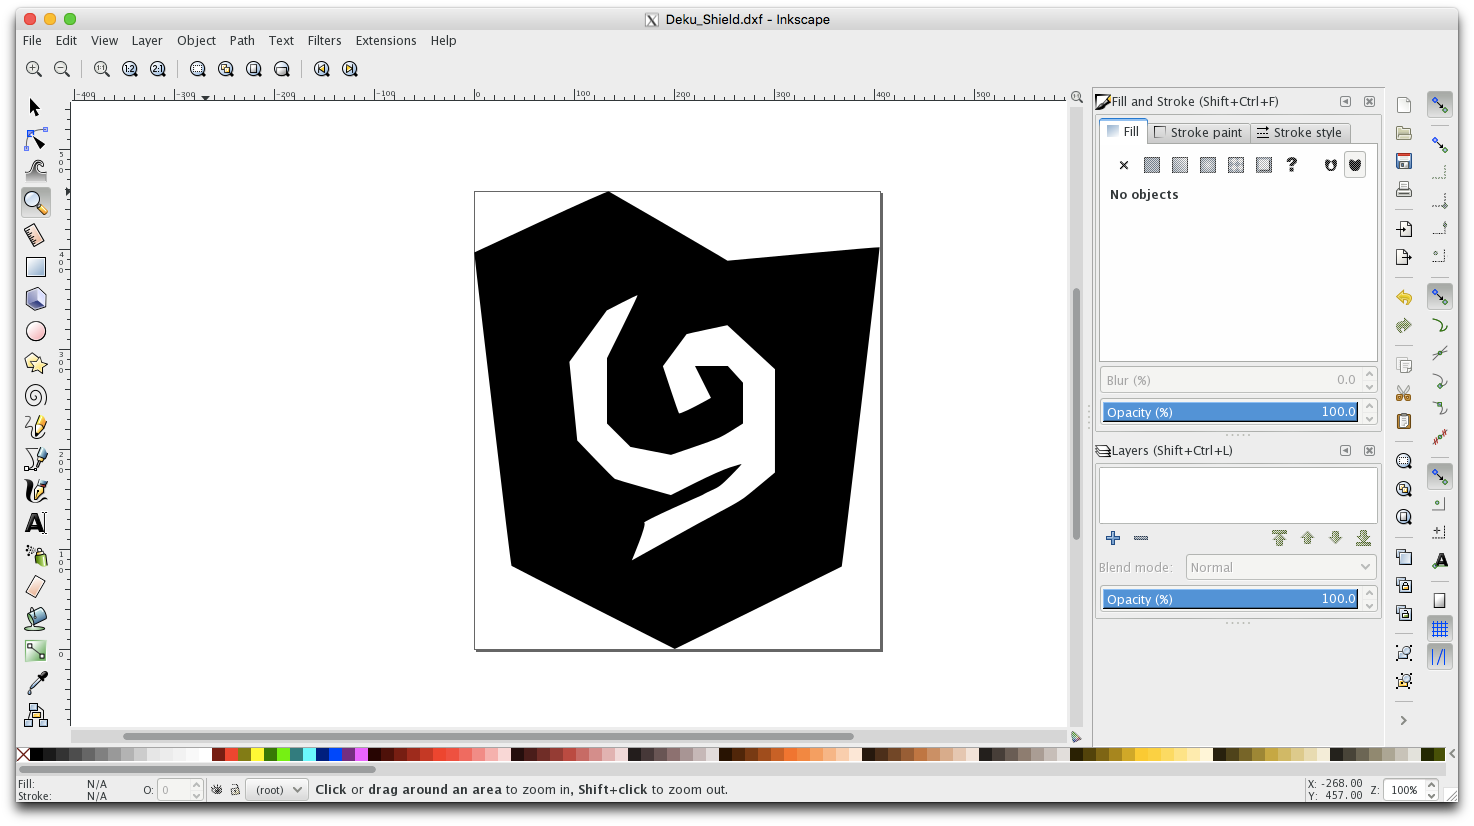Screen dimensions: 1474x826
Task: Raise layer to top button
Action: pyautogui.click(x=1279, y=538)
